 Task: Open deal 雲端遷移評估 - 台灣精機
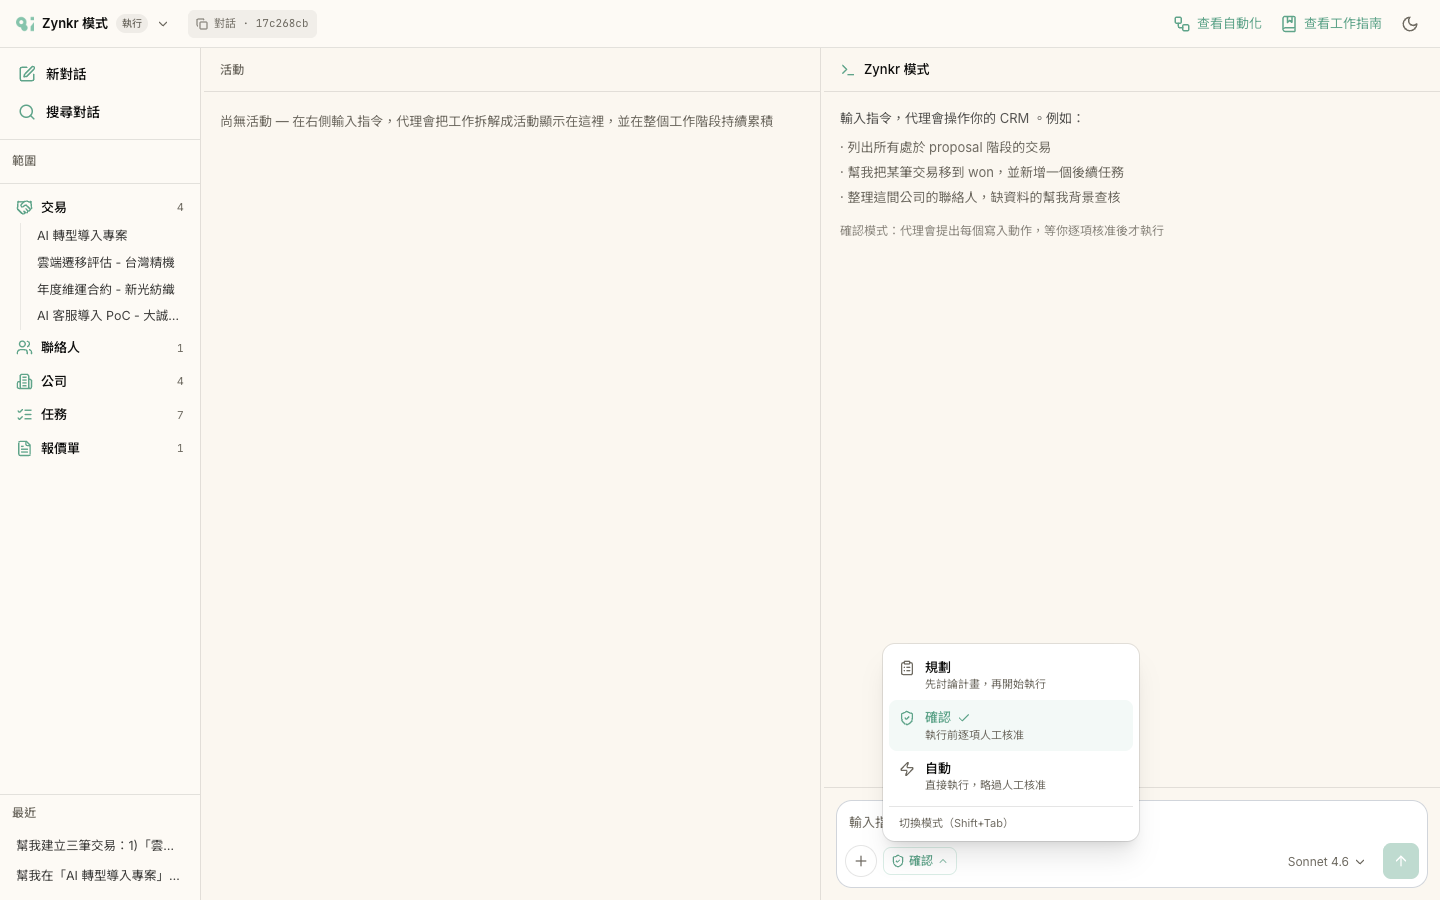point(106,262)
